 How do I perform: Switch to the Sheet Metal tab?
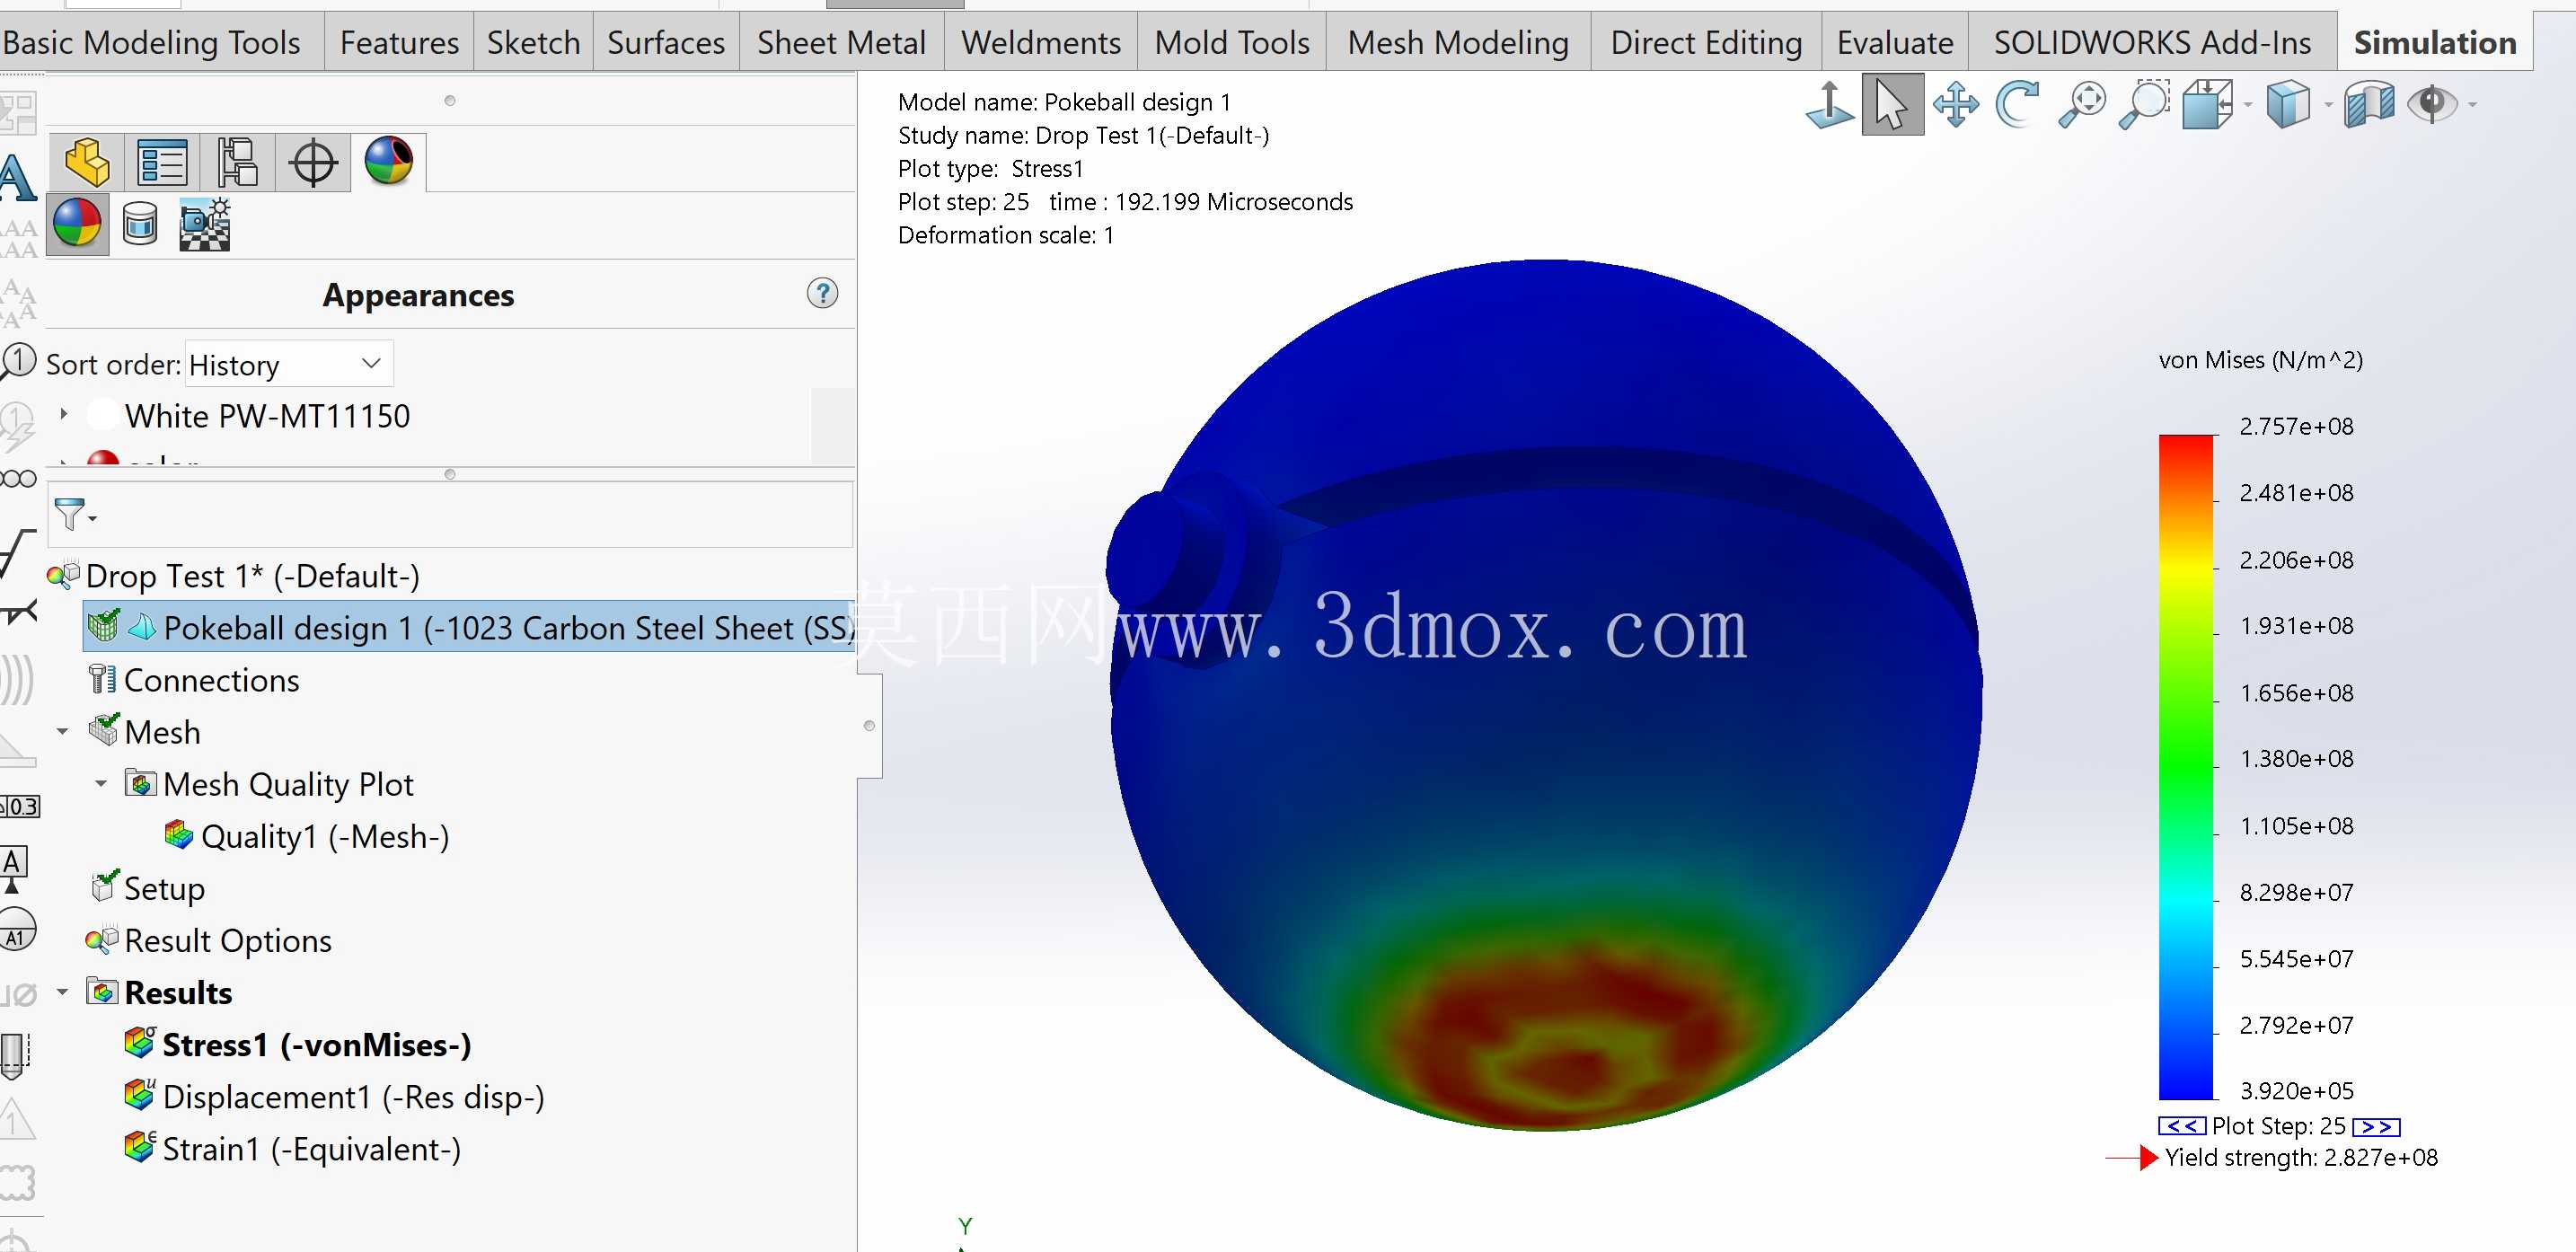pyautogui.click(x=841, y=42)
